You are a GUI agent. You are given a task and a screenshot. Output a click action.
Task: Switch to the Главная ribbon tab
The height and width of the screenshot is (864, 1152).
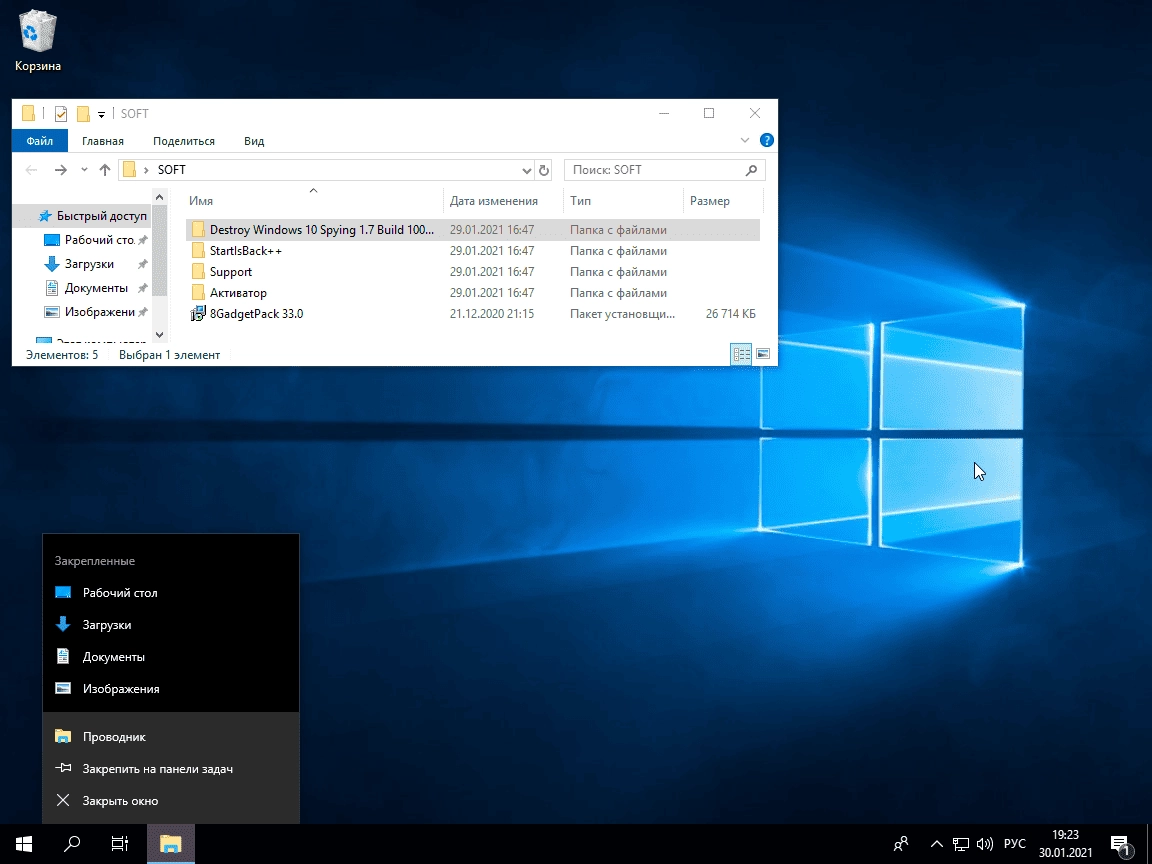(x=103, y=140)
